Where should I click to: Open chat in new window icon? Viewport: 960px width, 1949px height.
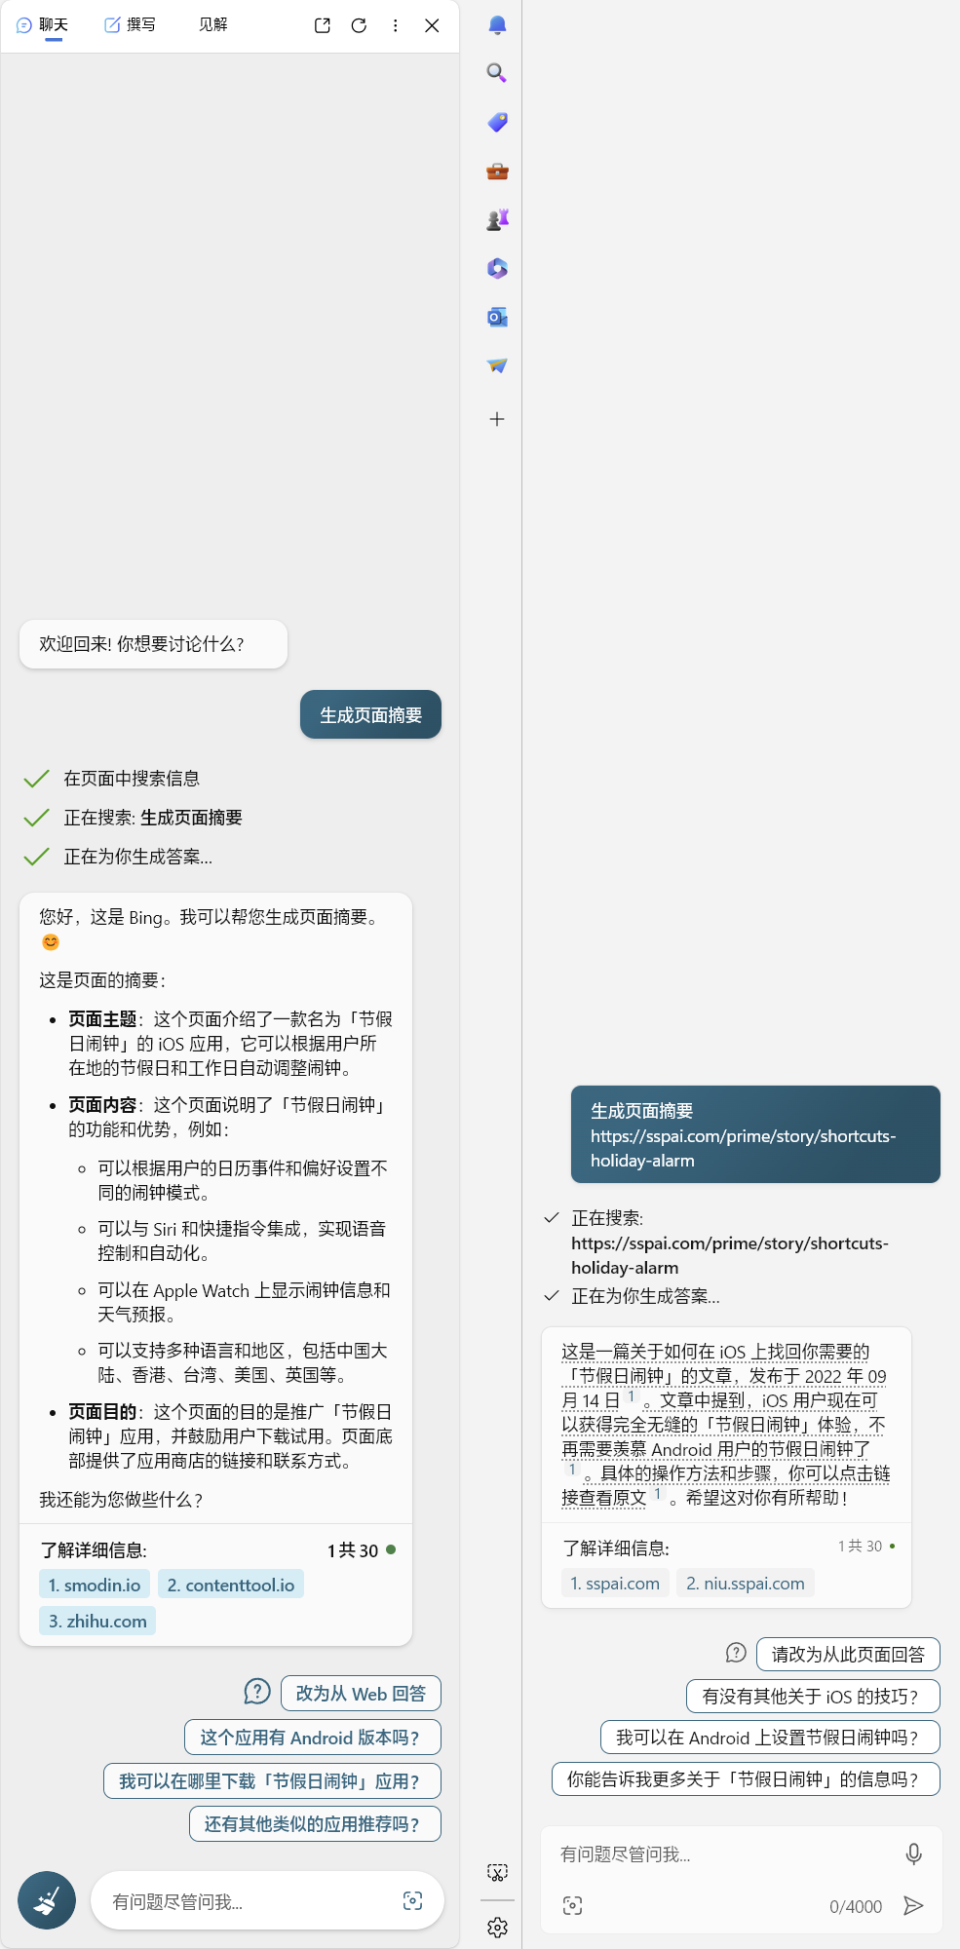coord(322,26)
